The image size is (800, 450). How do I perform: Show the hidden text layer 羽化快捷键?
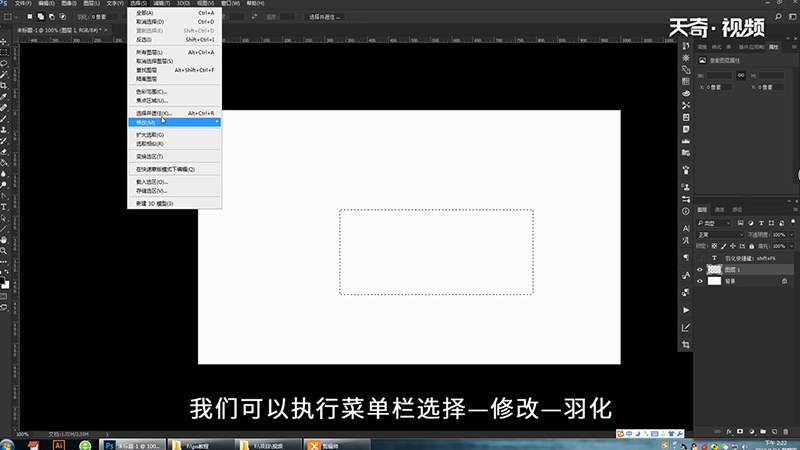[x=700, y=258]
